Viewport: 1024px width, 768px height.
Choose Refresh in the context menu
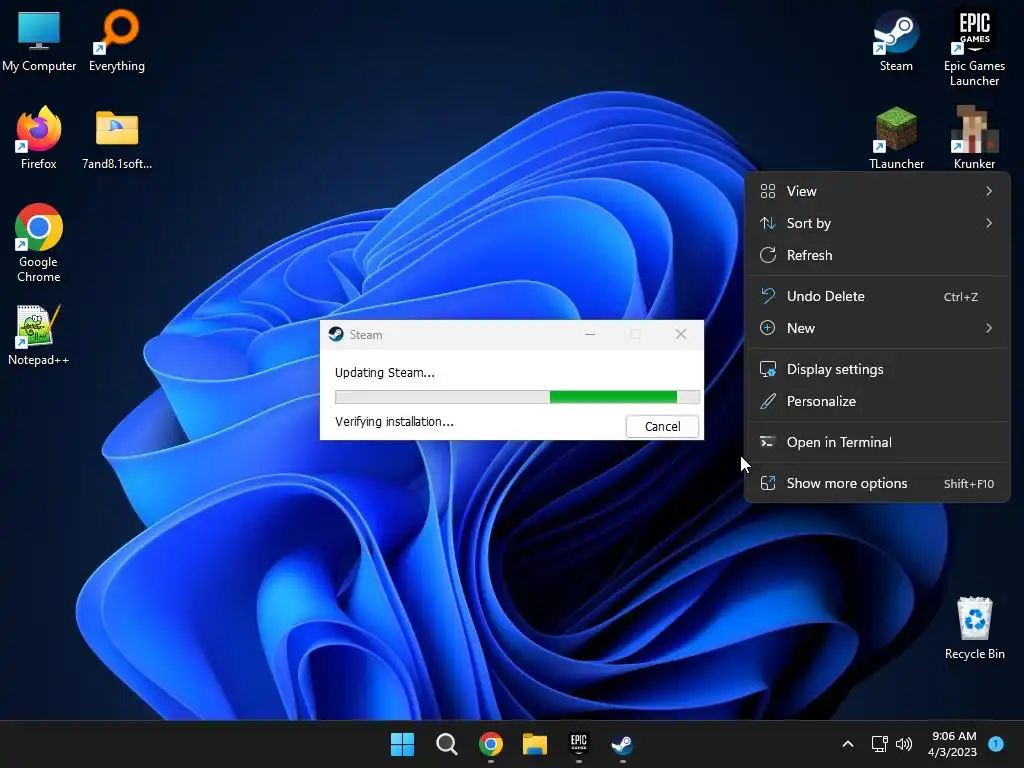click(877, 255)
